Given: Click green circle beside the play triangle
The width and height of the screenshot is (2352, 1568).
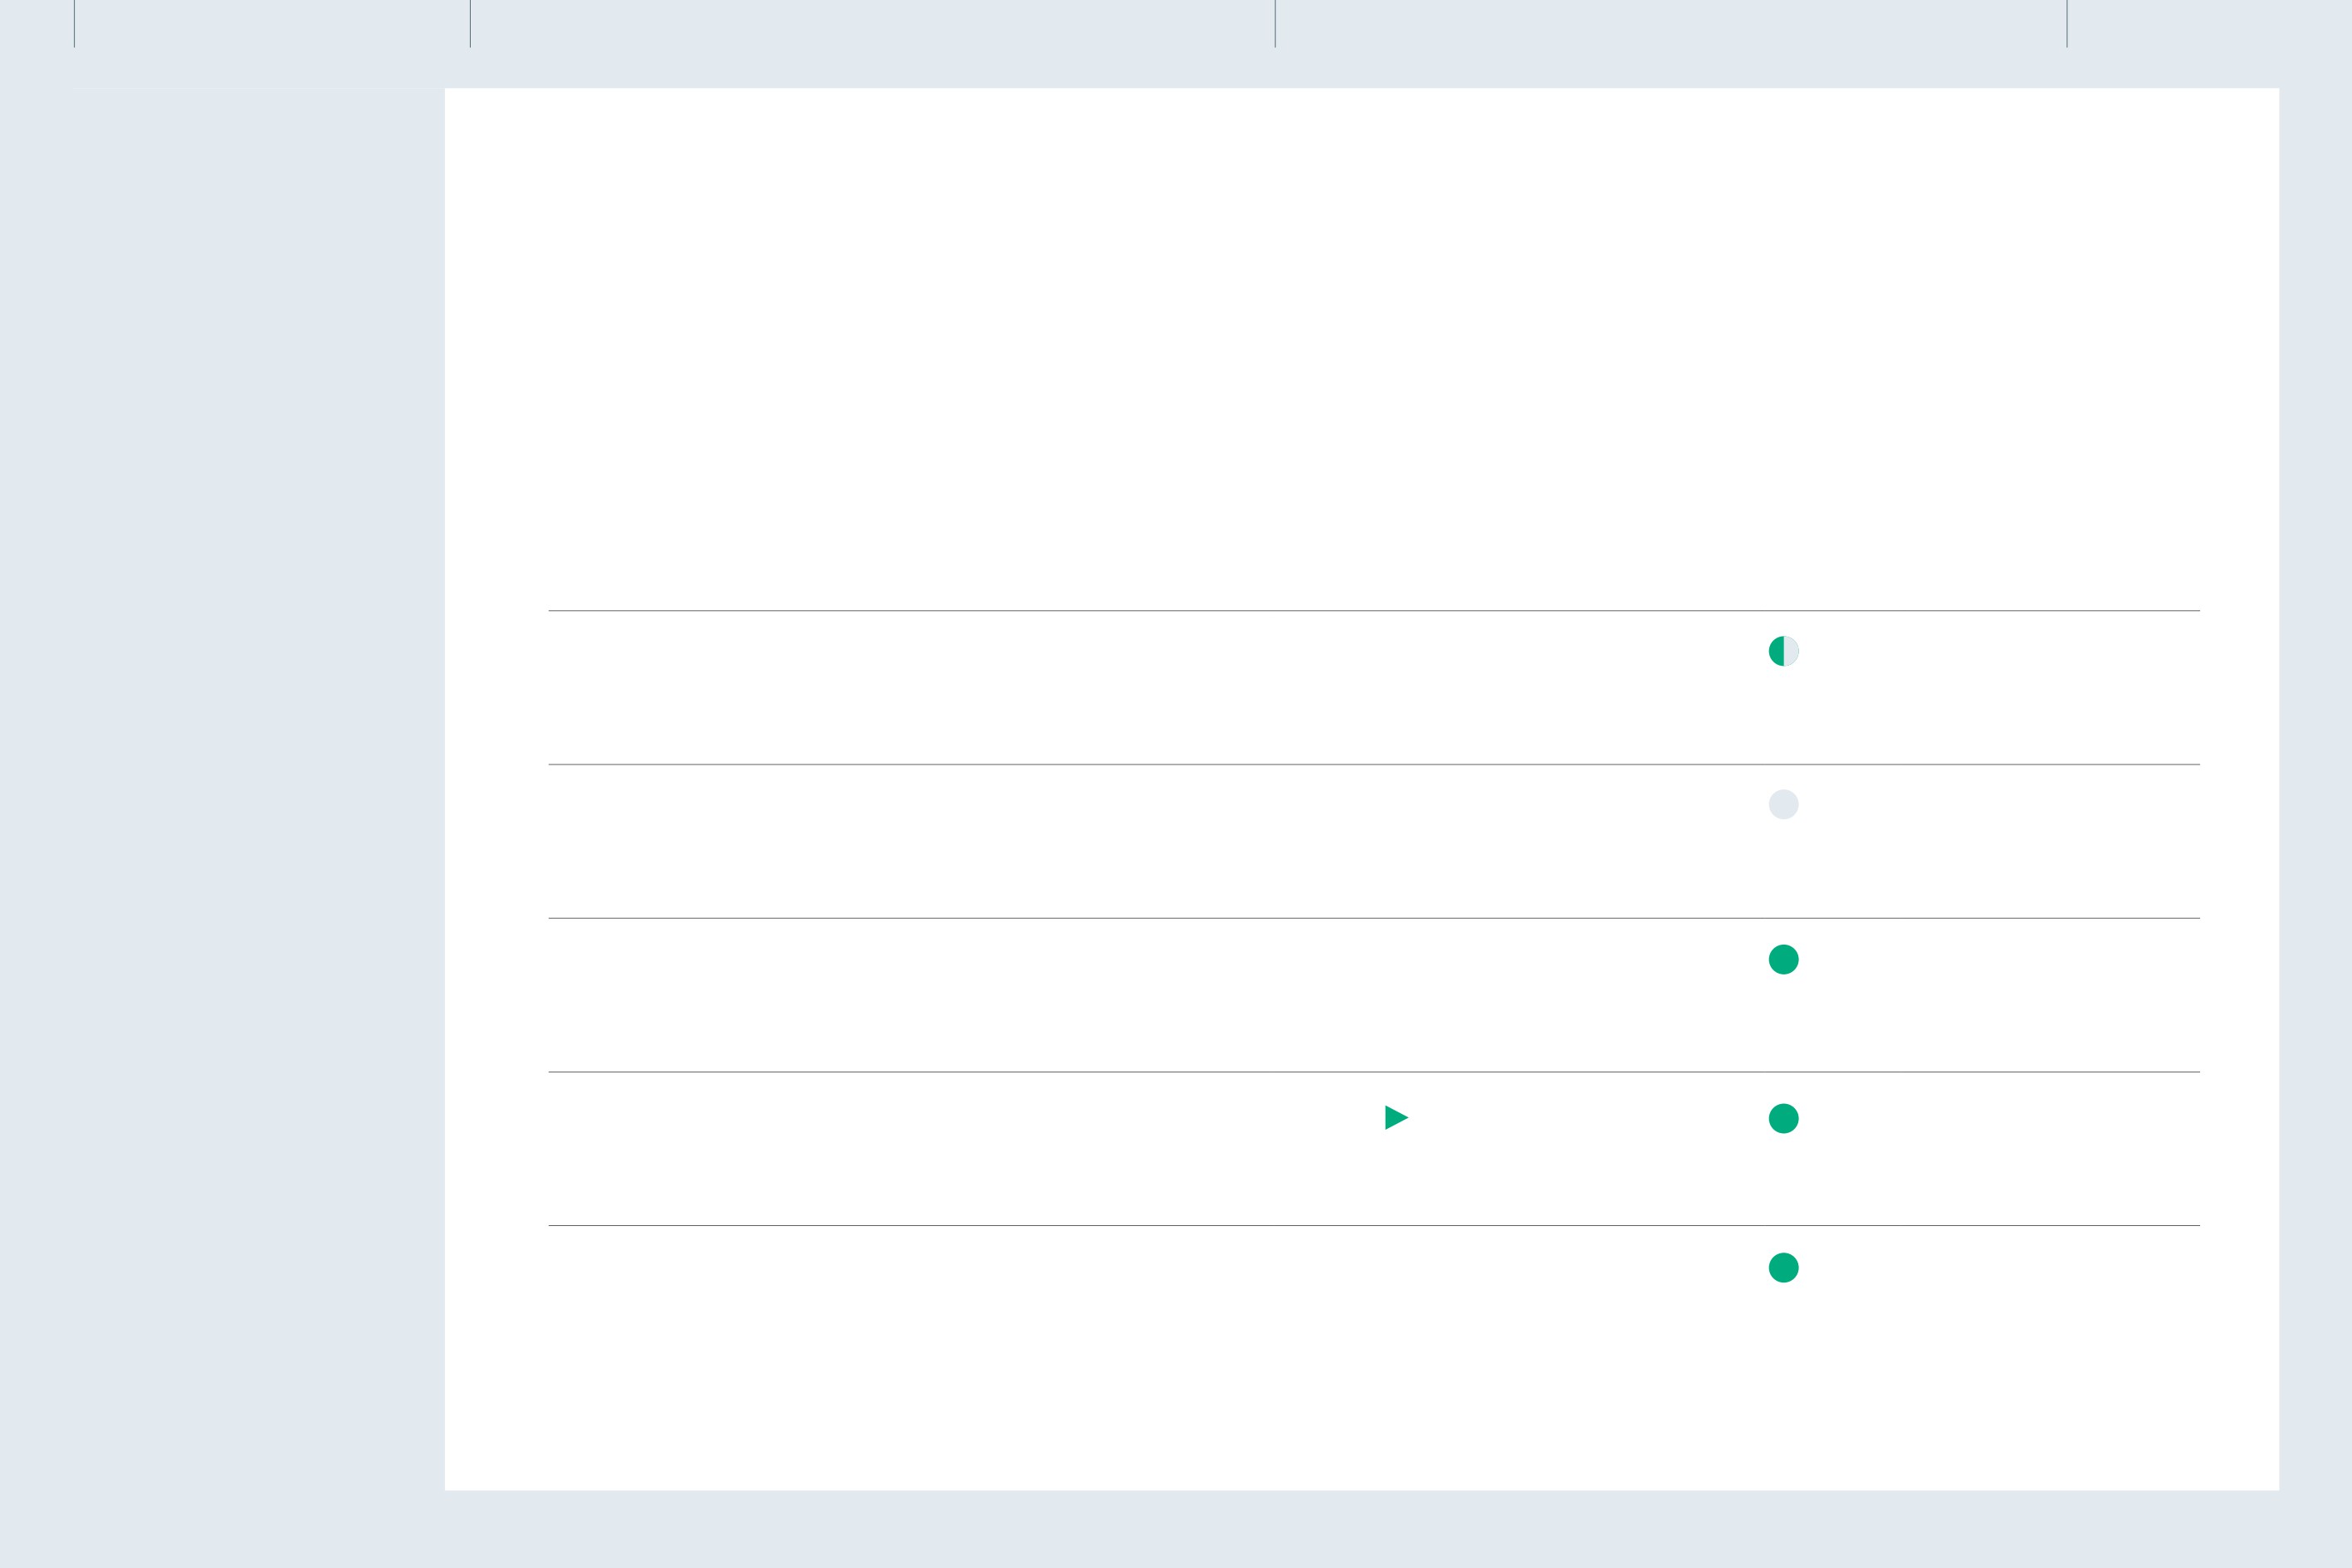Looking at the screenshot, I should point(1783,1118).
